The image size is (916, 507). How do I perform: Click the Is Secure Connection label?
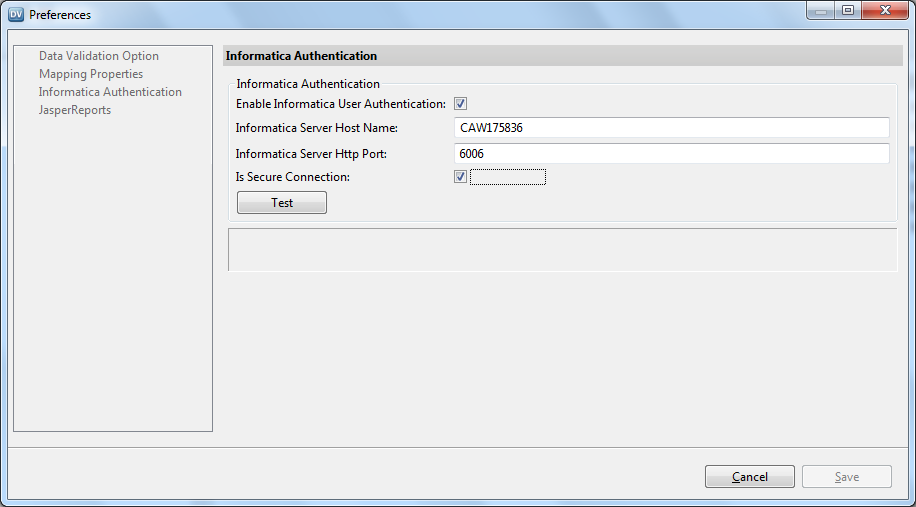pyautogui.click(x=293, y=177)
